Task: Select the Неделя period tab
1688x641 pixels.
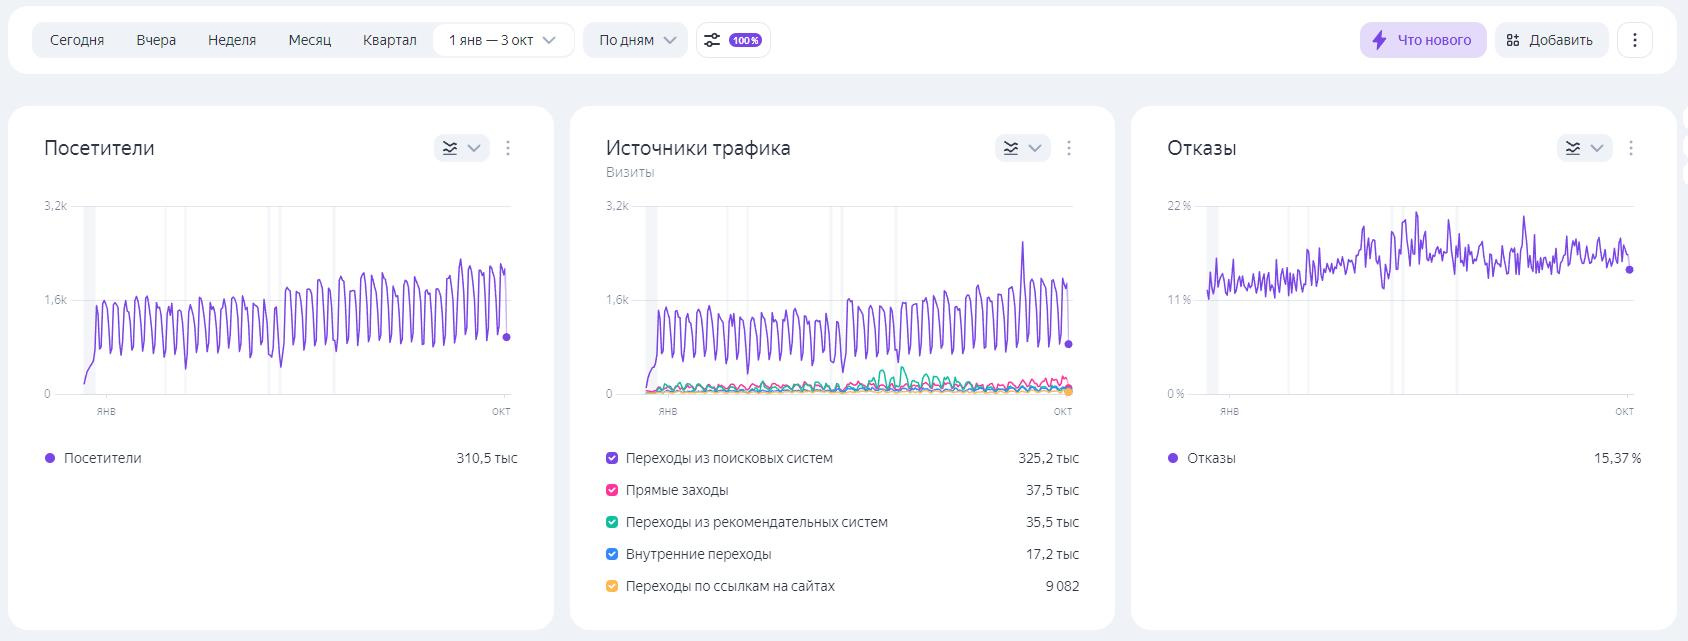Action: point(232,40)
